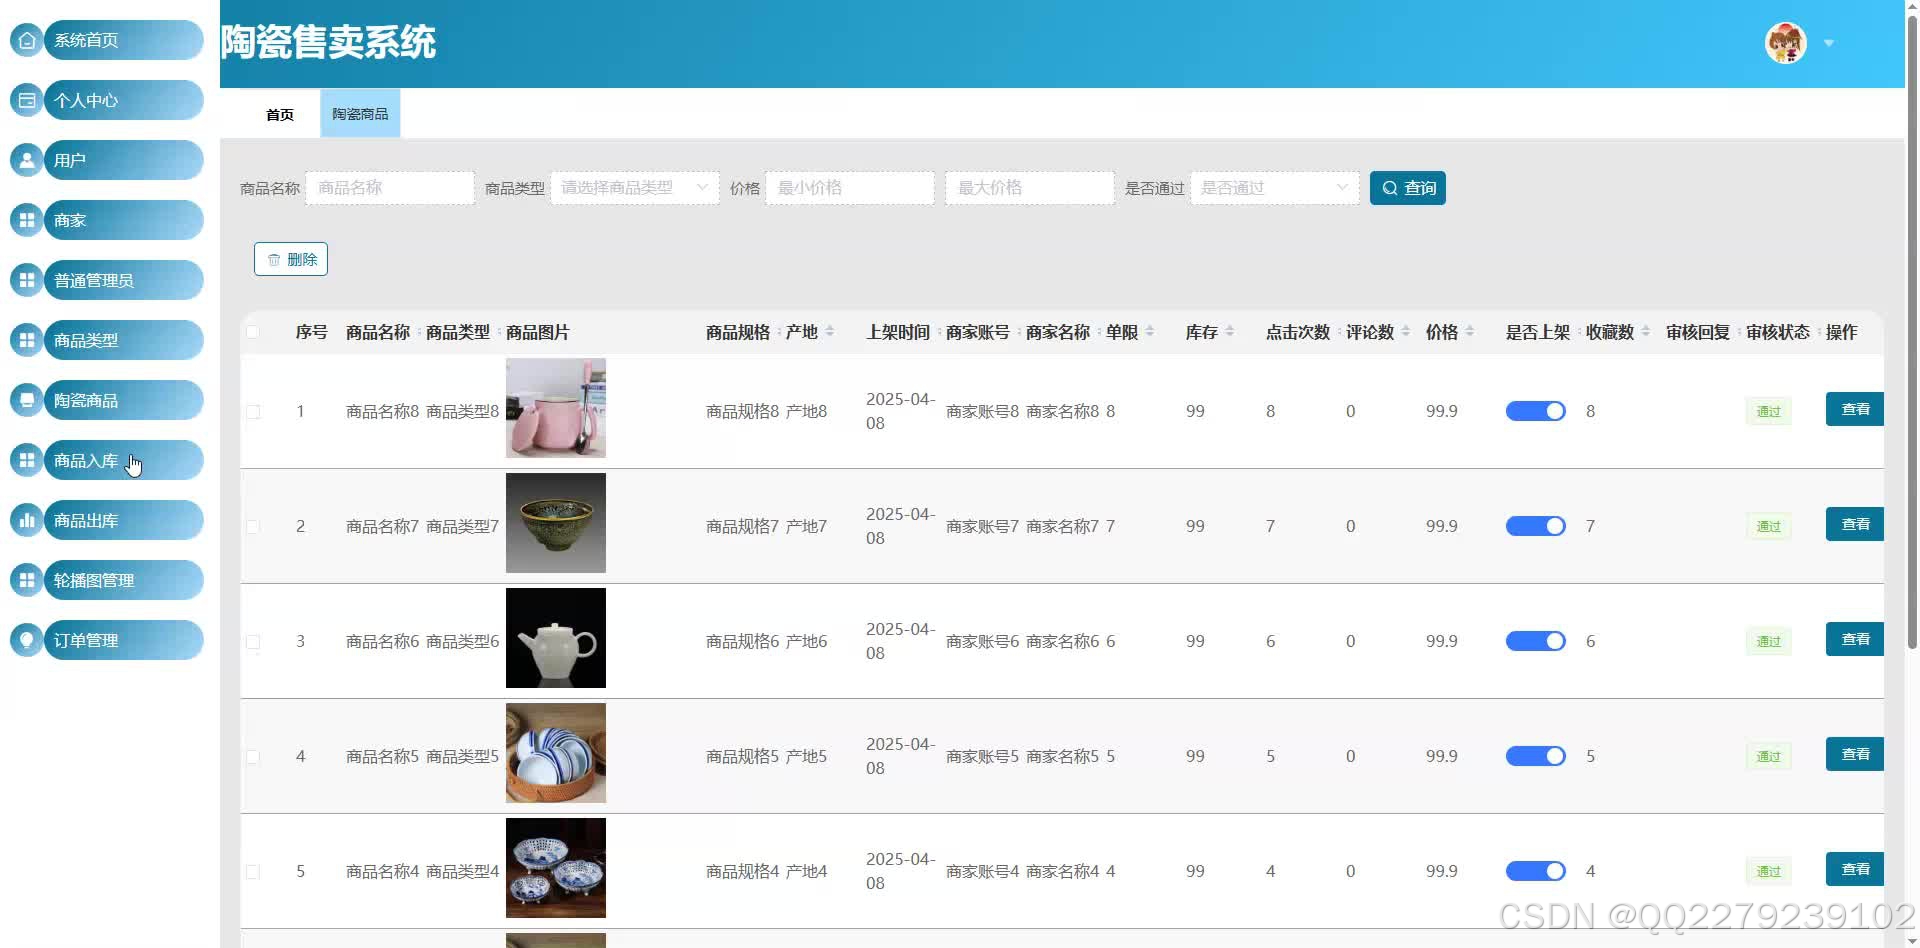This screenshot has width=1920, height=948.
Task: Open the 商品类型 filter dropdown
Action: click(635, 188)
